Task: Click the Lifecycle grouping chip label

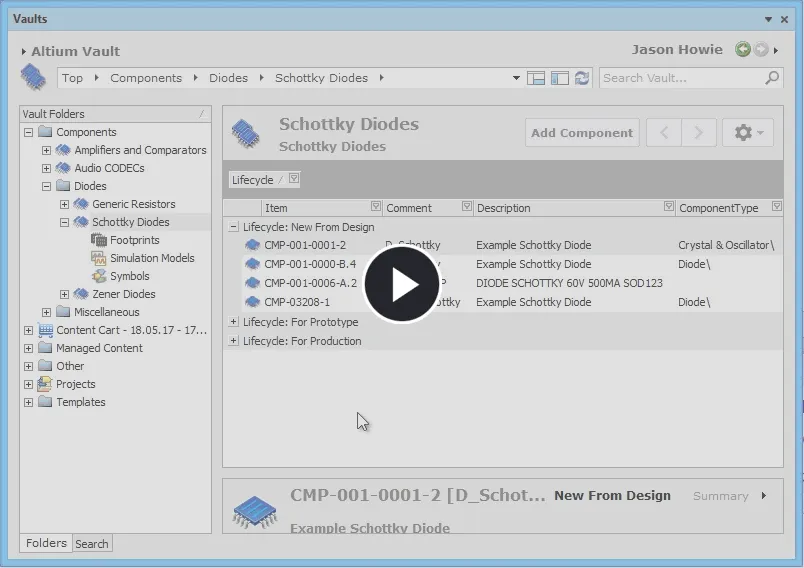Action: pyautogui.click(x=252, y=180)
